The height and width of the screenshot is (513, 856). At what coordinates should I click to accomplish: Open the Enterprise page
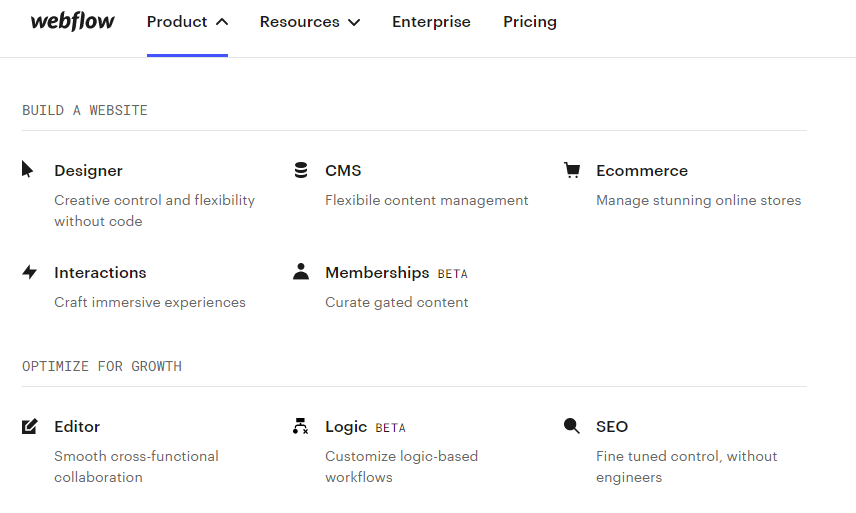pos(431,22)
